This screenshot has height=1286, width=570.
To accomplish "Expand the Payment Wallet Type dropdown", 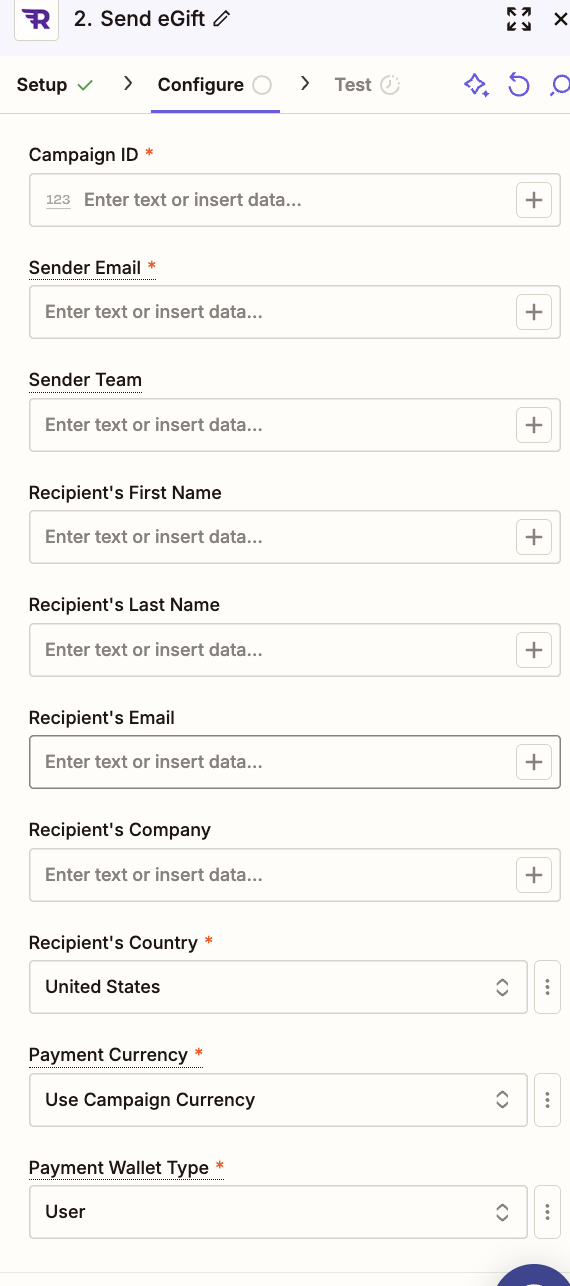I will [x=278, y=1212].
